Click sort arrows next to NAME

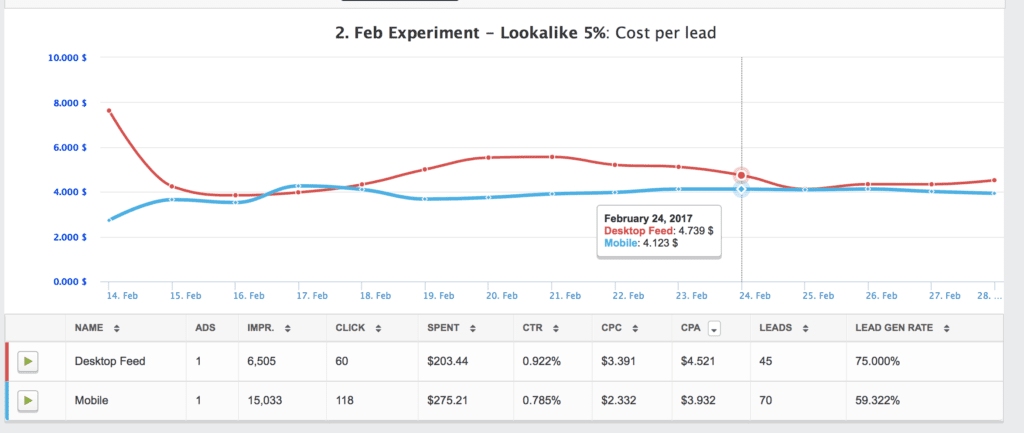click(x=118, y=327)
